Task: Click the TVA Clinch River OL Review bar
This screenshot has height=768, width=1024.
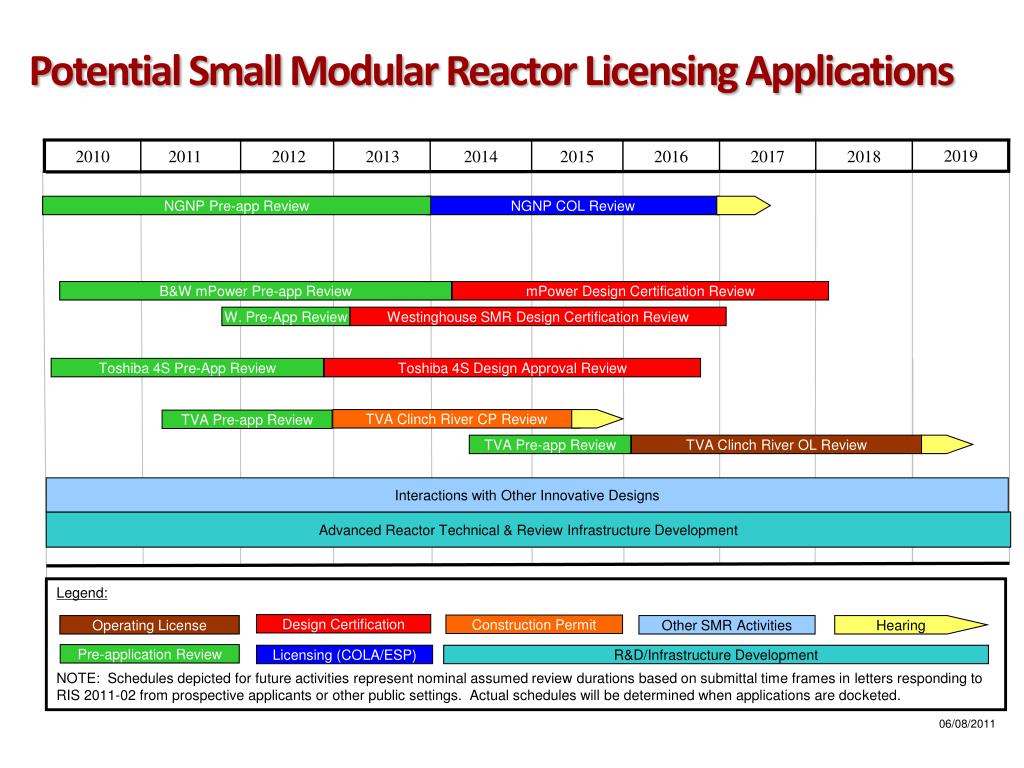Action: pyautogui.click(x=776, y=445)
